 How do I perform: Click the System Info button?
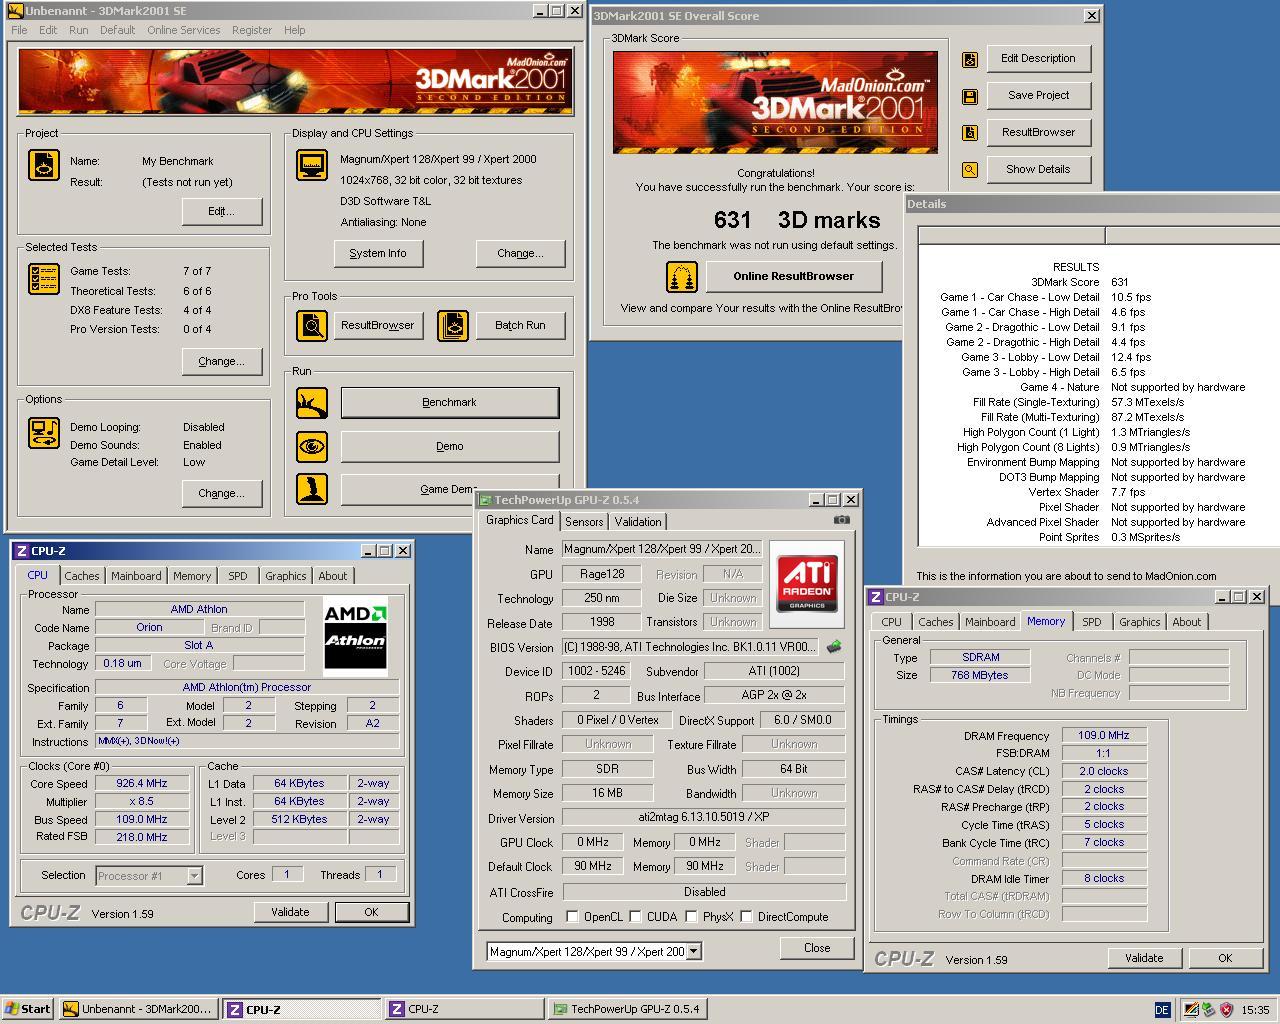378,254
